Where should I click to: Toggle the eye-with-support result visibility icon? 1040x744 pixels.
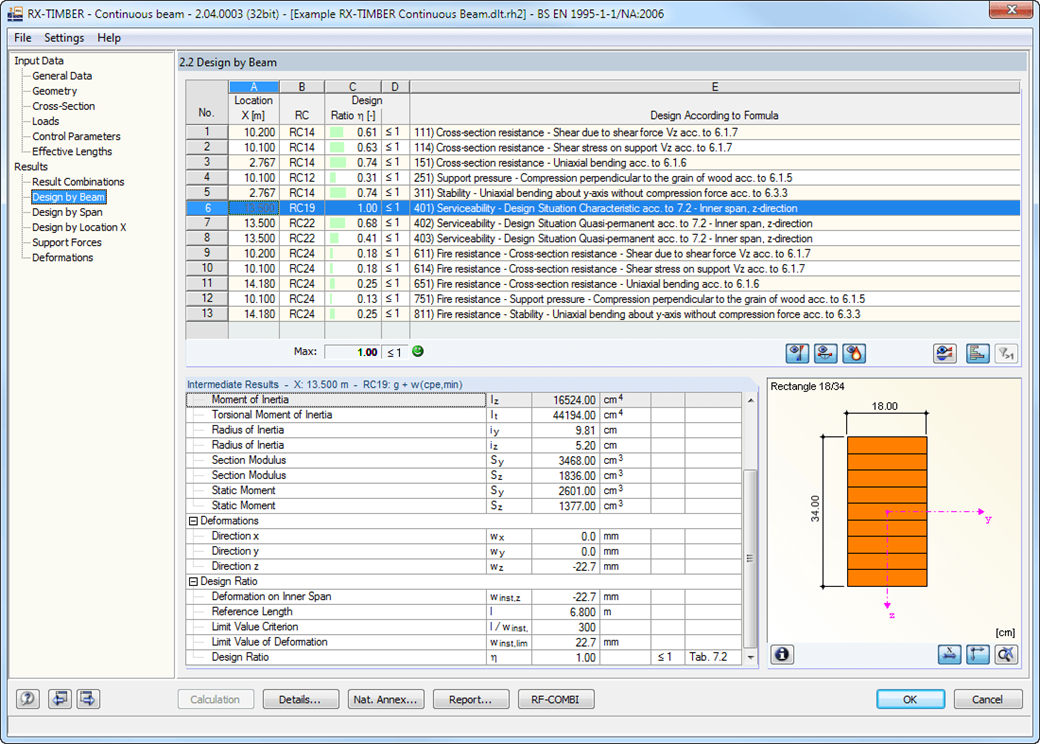[x=825, y=351]
